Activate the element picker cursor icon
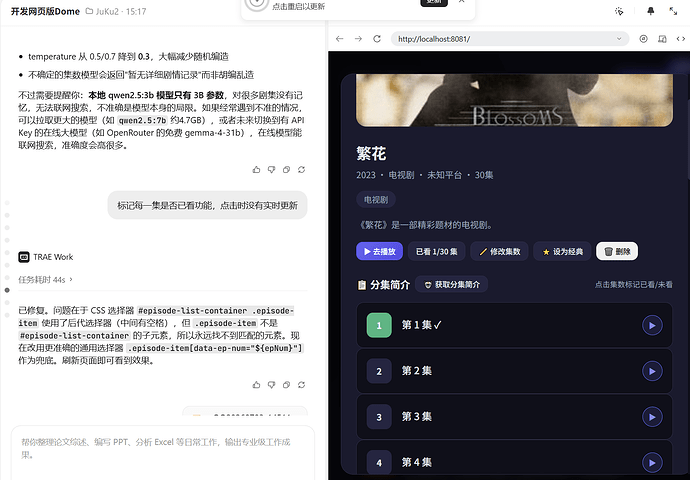 click(619, 11)
